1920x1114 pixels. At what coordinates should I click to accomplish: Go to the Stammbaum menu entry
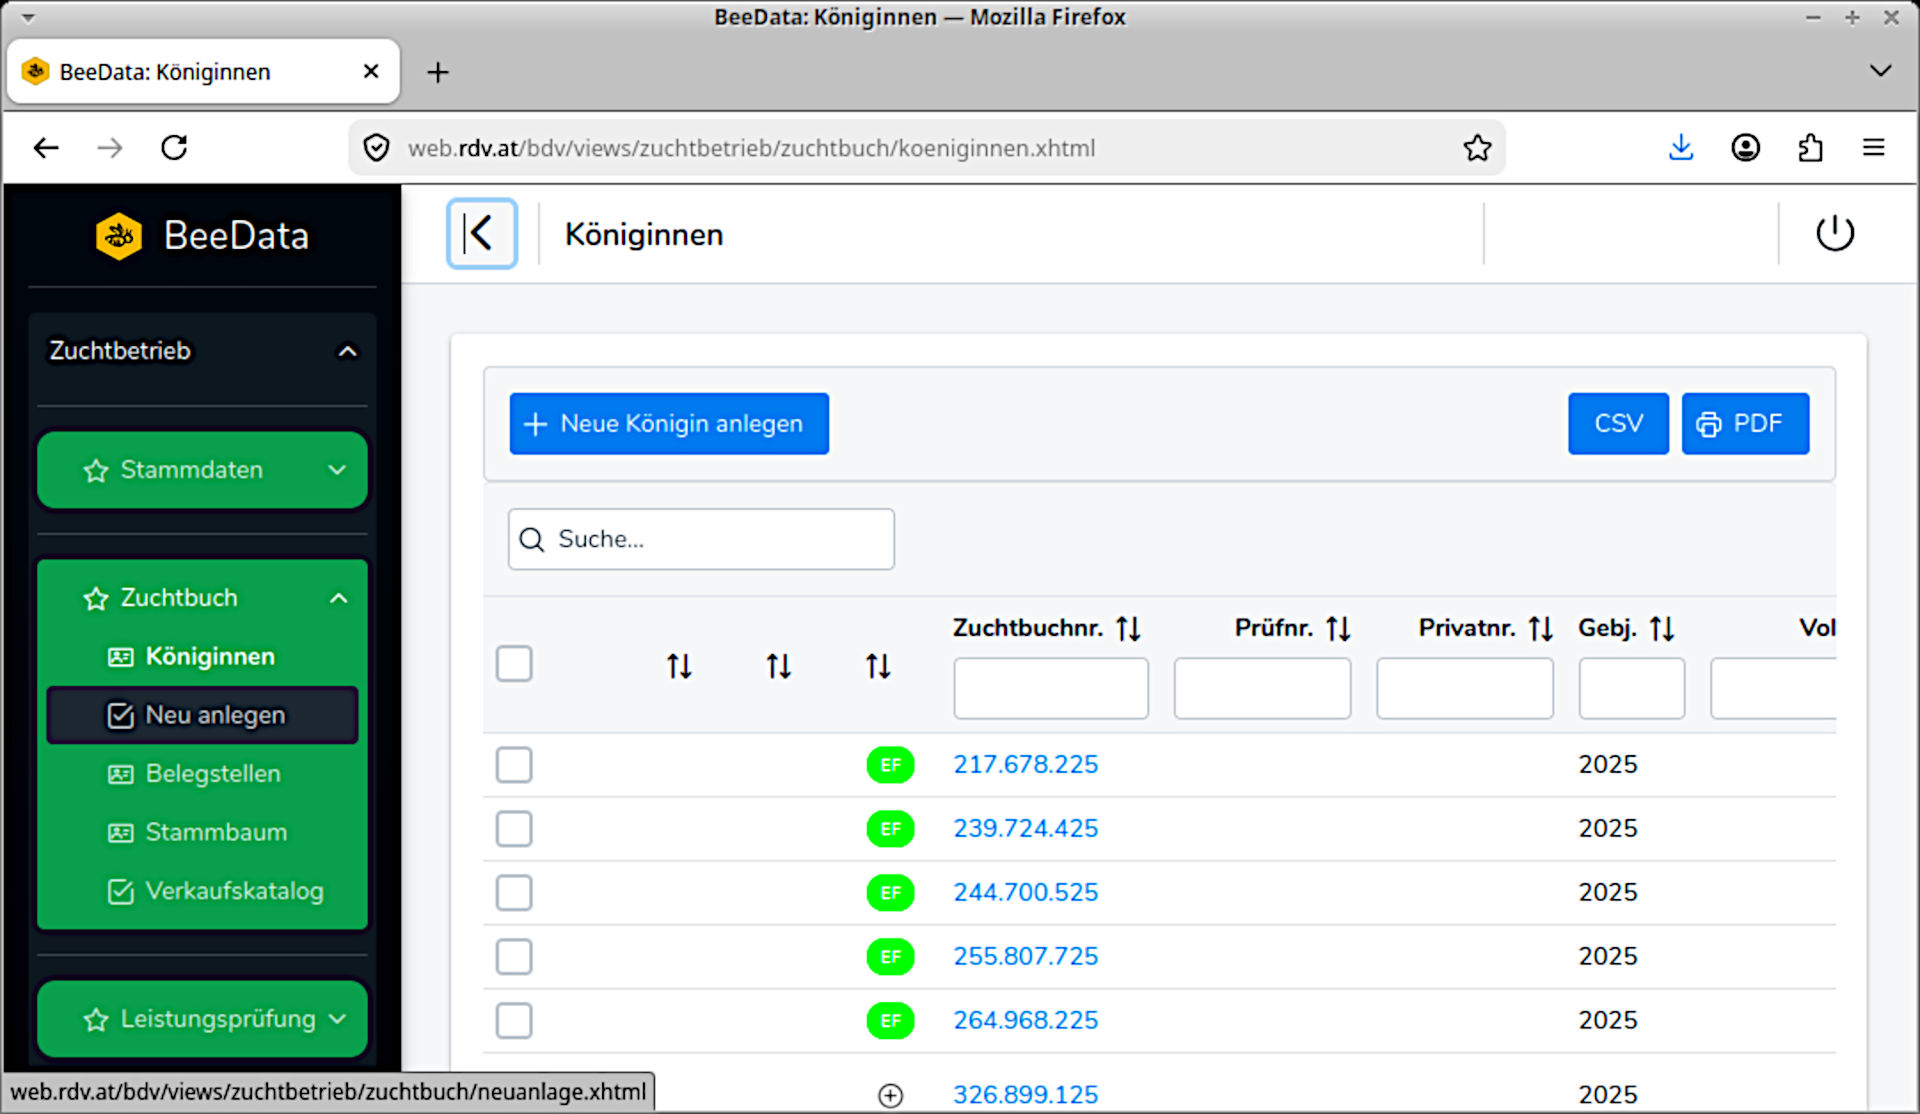[215, 832]
